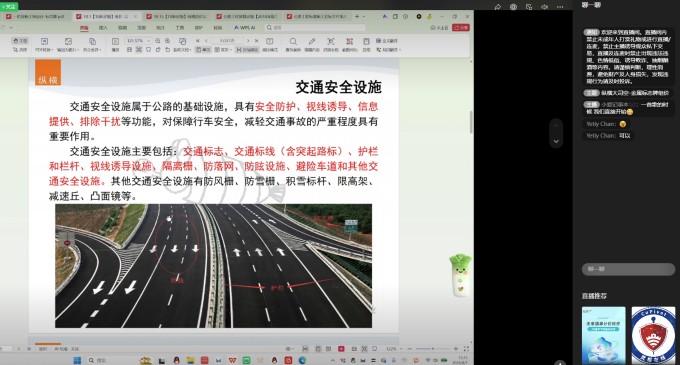Click the zoom out magnifier icon
This screenshot has width=680, height=365.
[x=158, y=41]
